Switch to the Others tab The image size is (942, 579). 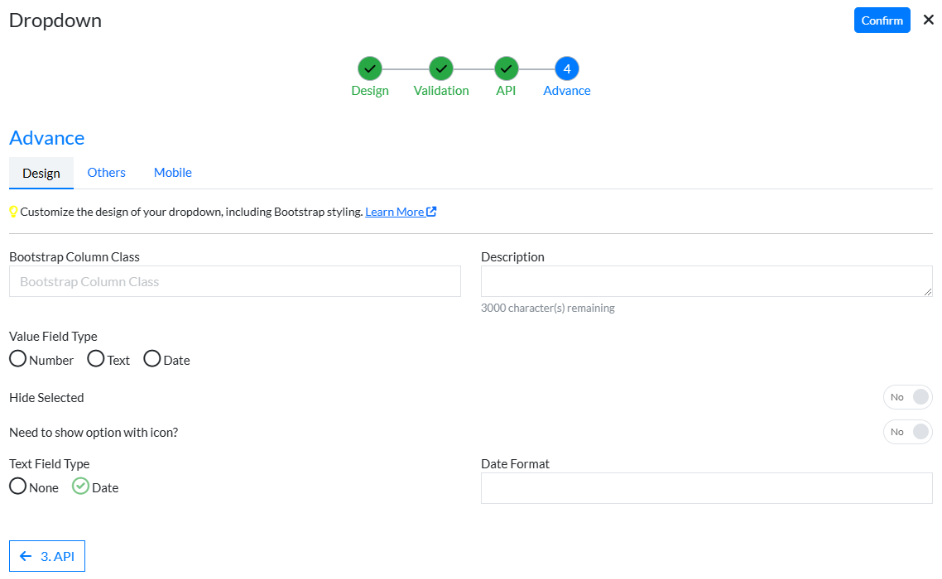(x=106, y=173)
